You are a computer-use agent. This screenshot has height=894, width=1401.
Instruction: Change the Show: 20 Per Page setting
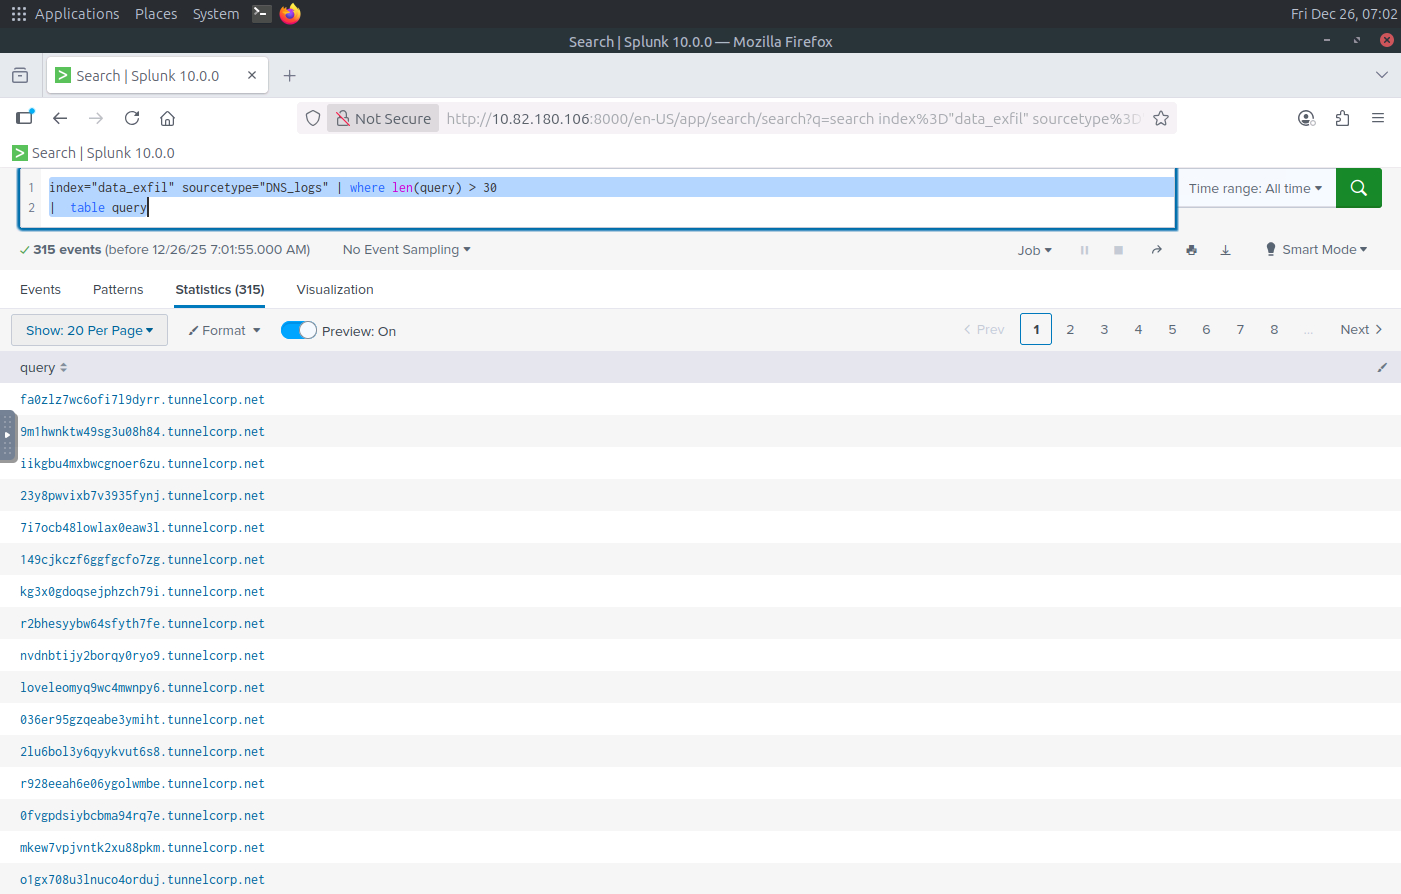pyautogui.click(x=89, y=330)
